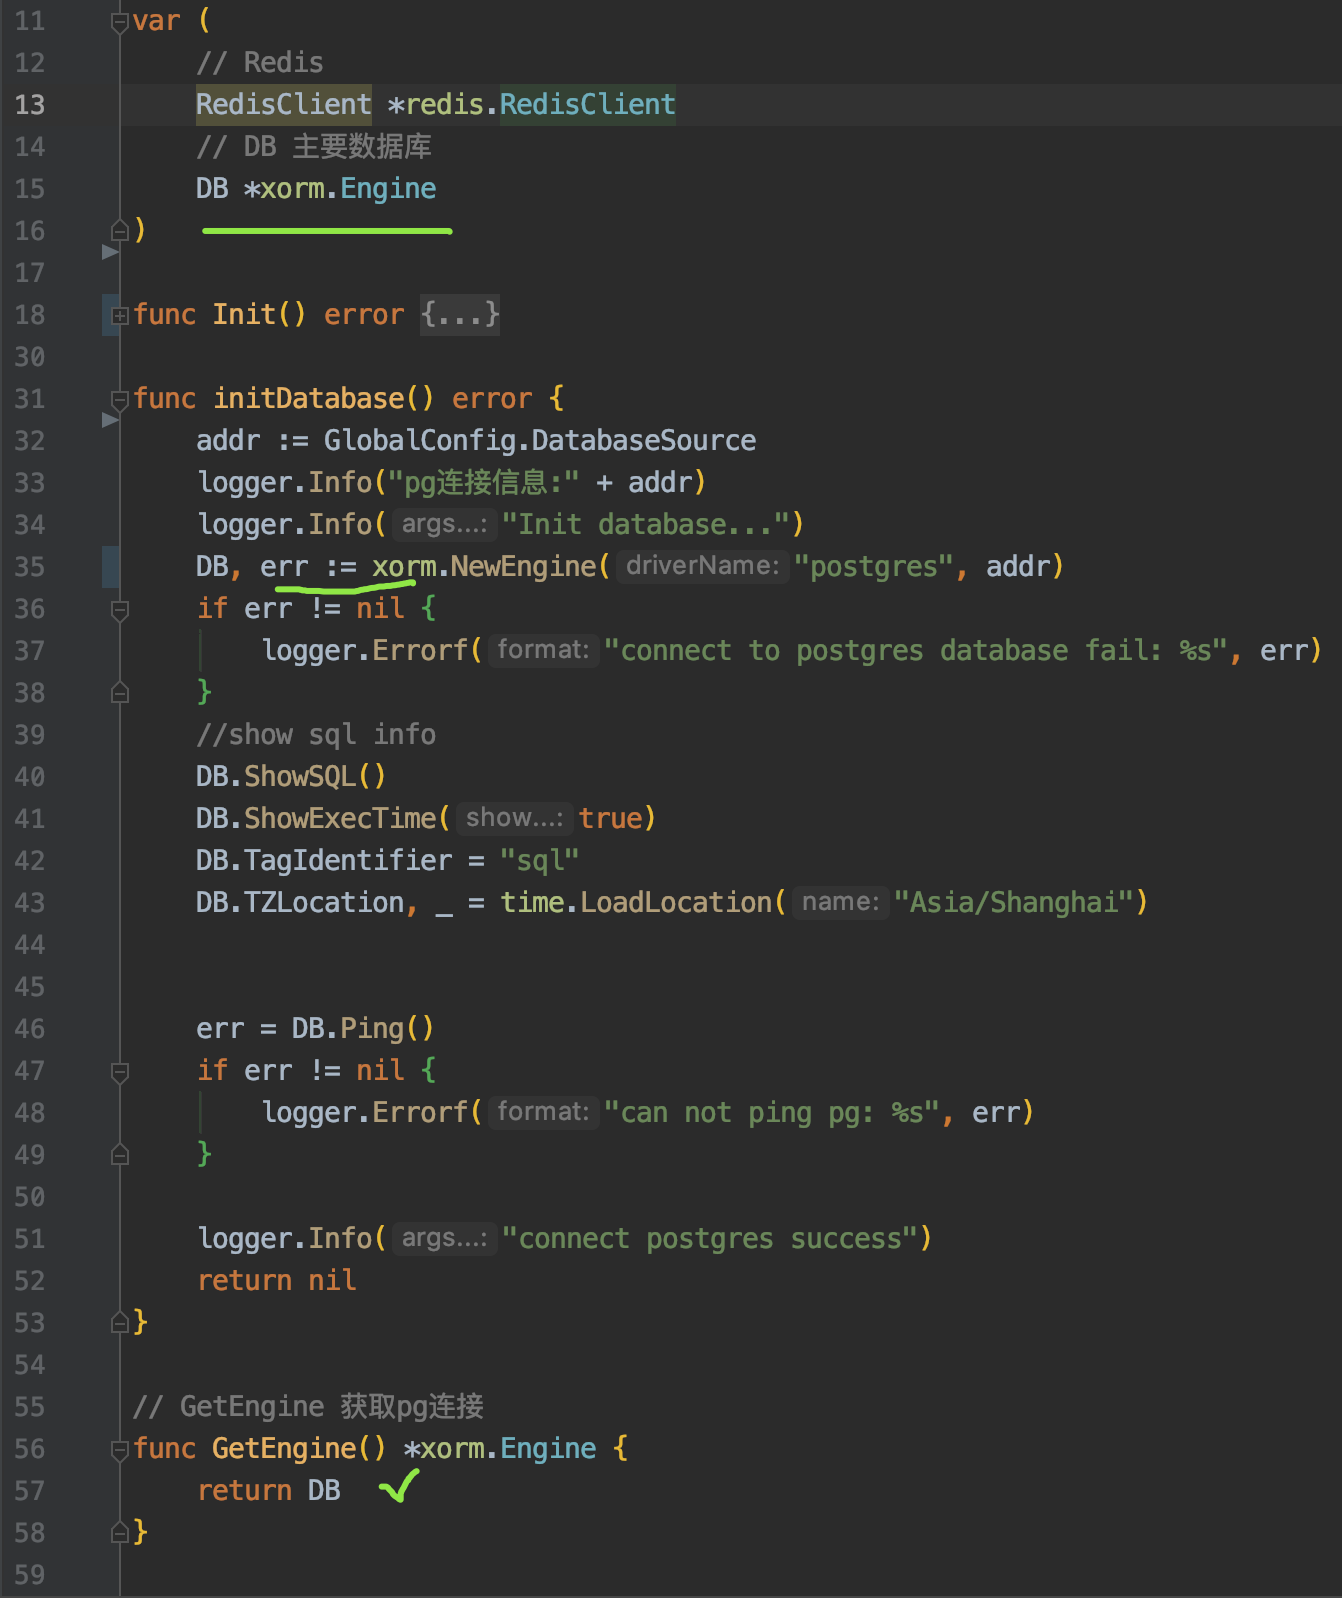The width and height of the screenshot is (1342, 1598).
Task: Click the true argument on line 41
Action: (x=610, y=819)
